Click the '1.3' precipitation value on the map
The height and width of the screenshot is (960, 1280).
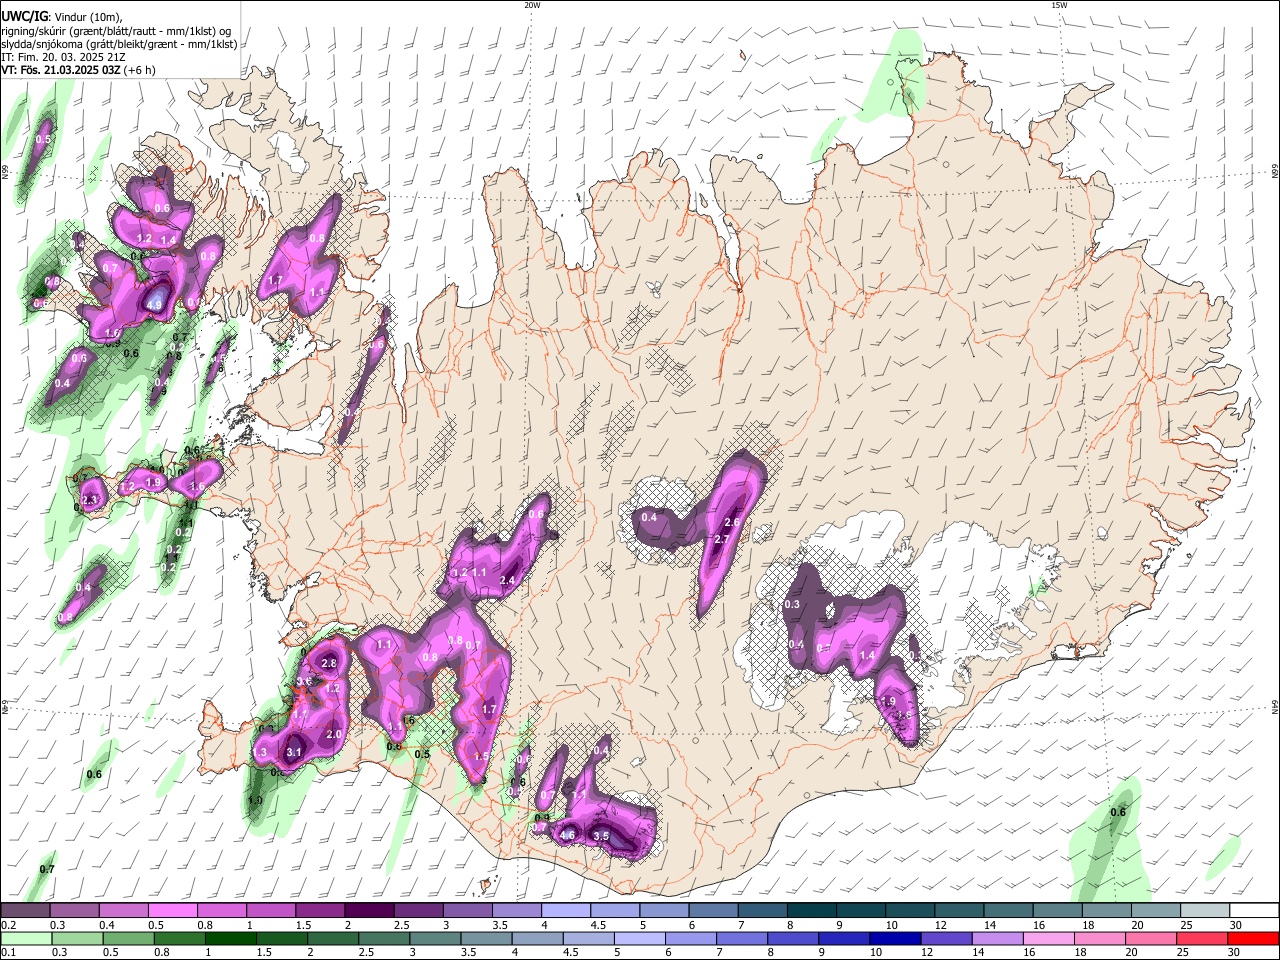click(x=260, y=753)
